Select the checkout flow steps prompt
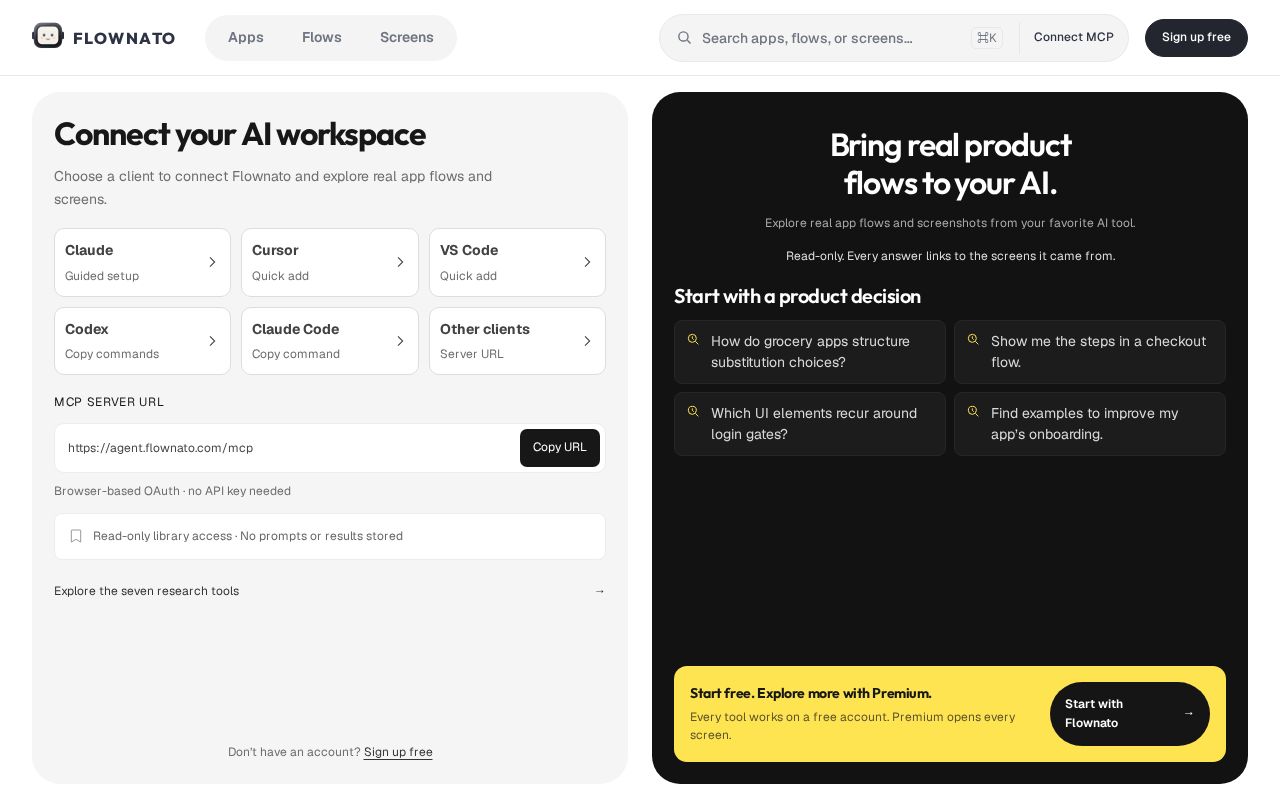The image size is (1280, 800). pos(1090,352)
